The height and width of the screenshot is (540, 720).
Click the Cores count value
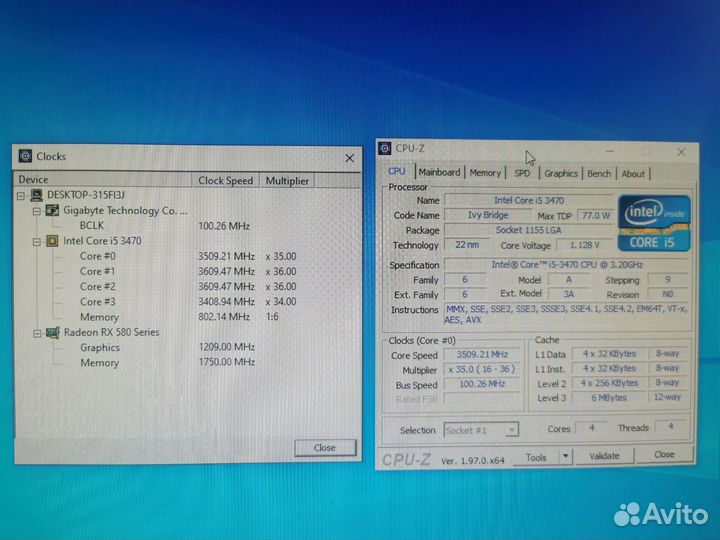point(591,428)
